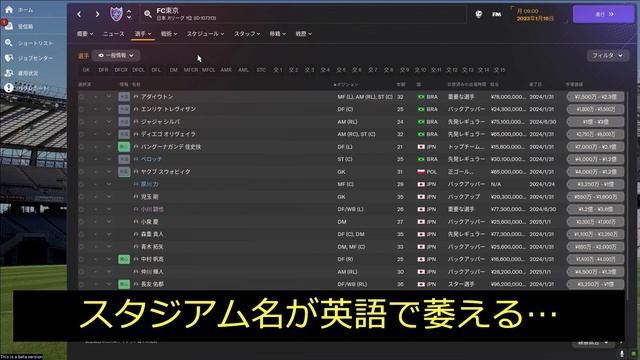Screen dimensions: 640x360
Task: Click the value range button for ジャジャ シルバ
Action: click(595, 122)
